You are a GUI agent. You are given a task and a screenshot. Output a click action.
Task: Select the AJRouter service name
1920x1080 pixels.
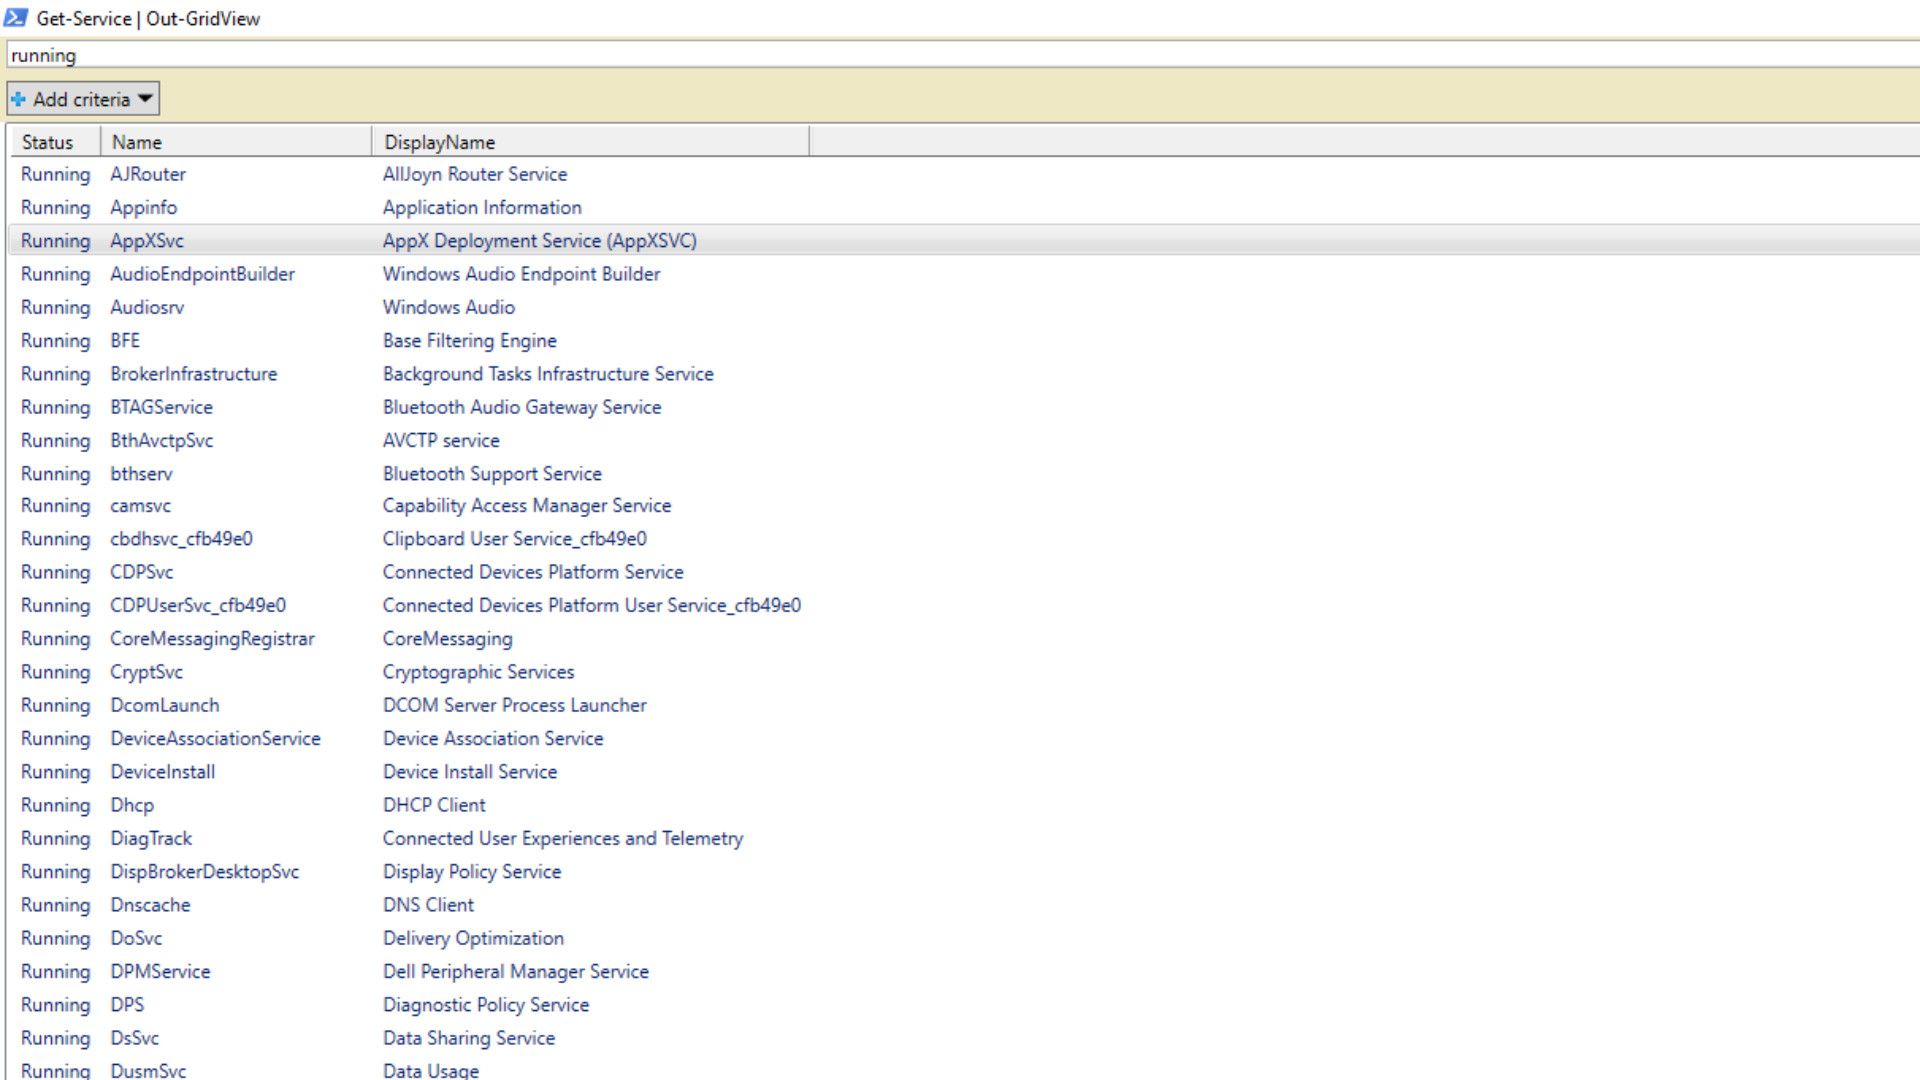(148, 174)
